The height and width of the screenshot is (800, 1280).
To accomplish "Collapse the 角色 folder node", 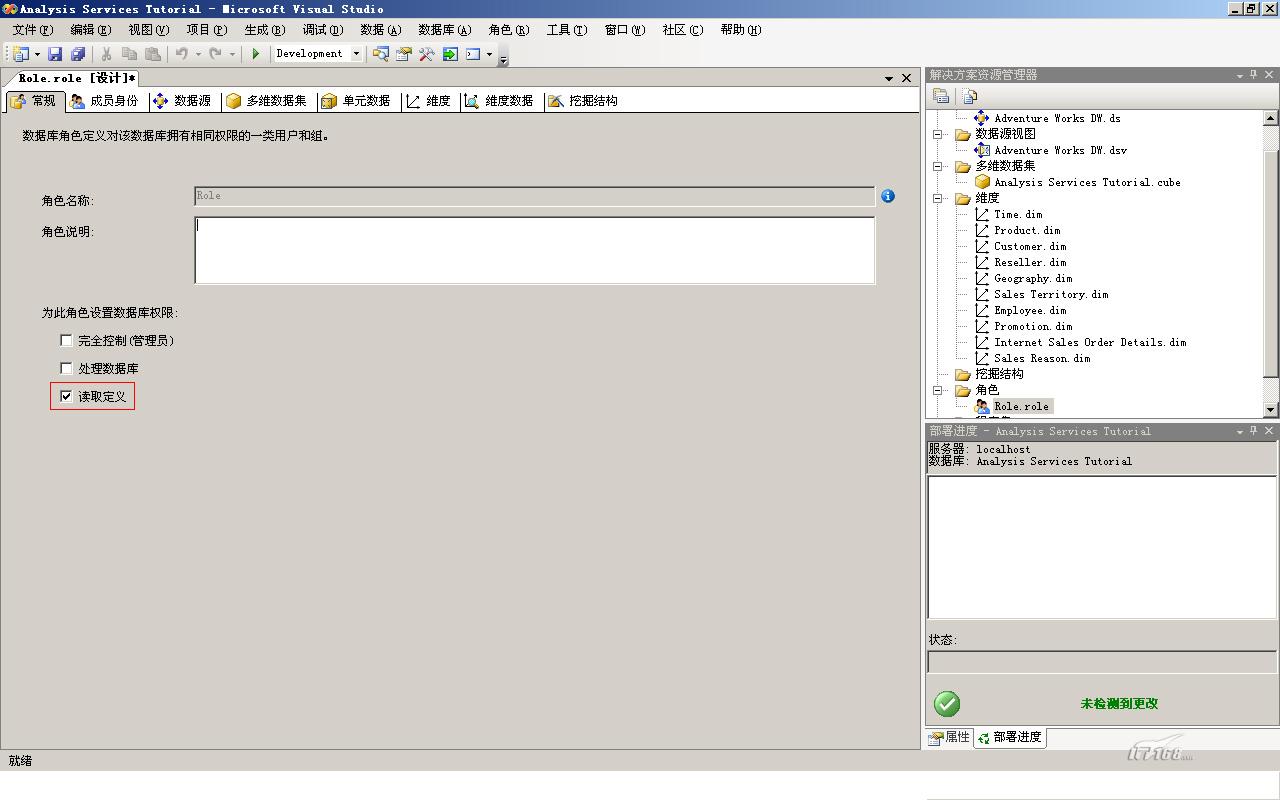I will (938, 390).
